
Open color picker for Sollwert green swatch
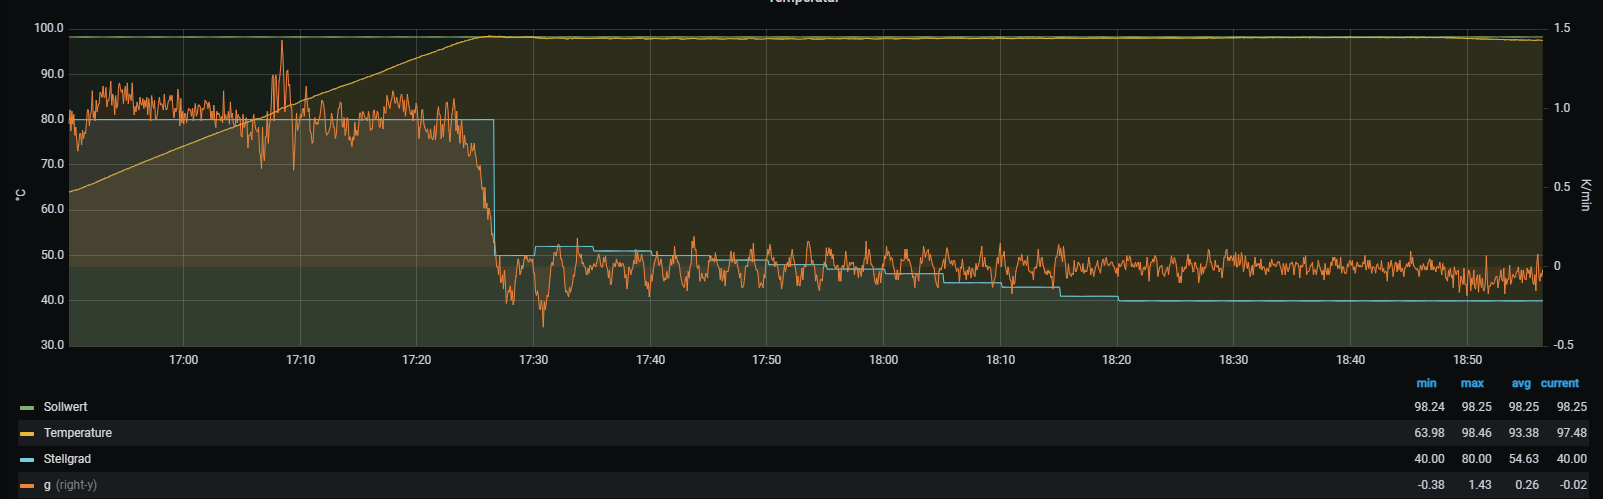click(27, 408)
